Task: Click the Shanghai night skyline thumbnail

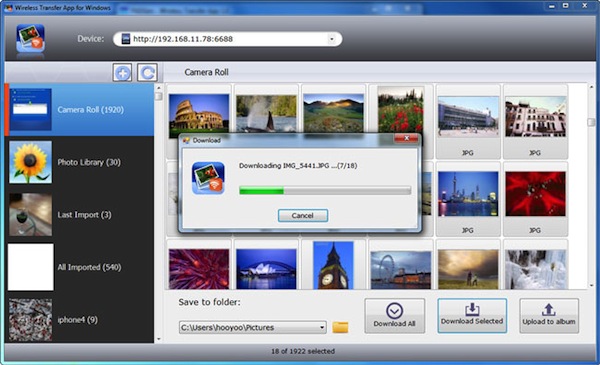Action: (468, 194)
